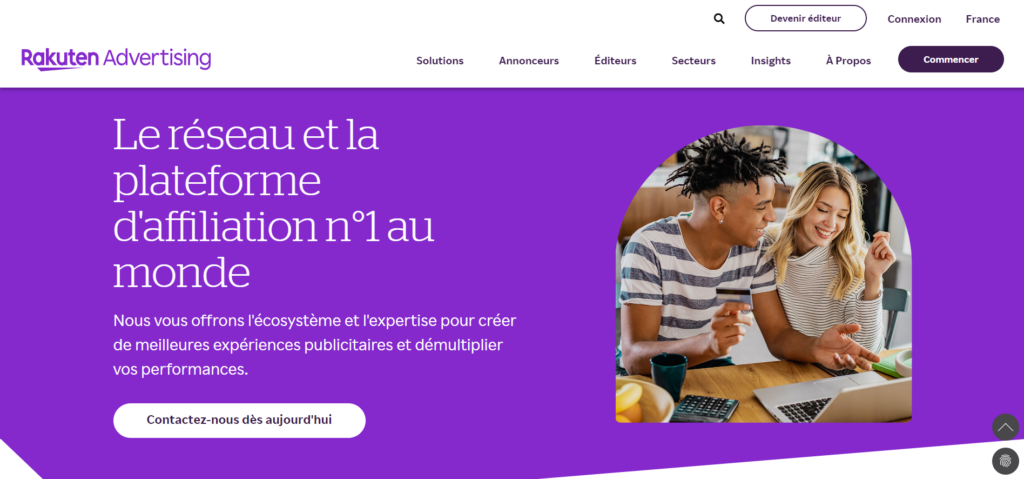
Task: Click the Commencer button
Action: (950, 59)
